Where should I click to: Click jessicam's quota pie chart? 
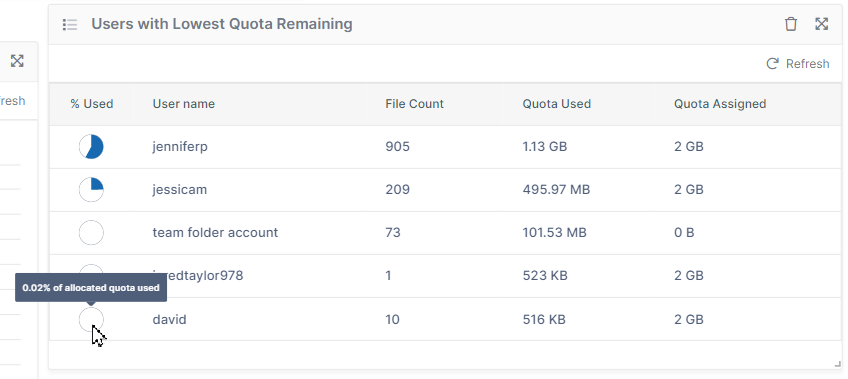91,190
